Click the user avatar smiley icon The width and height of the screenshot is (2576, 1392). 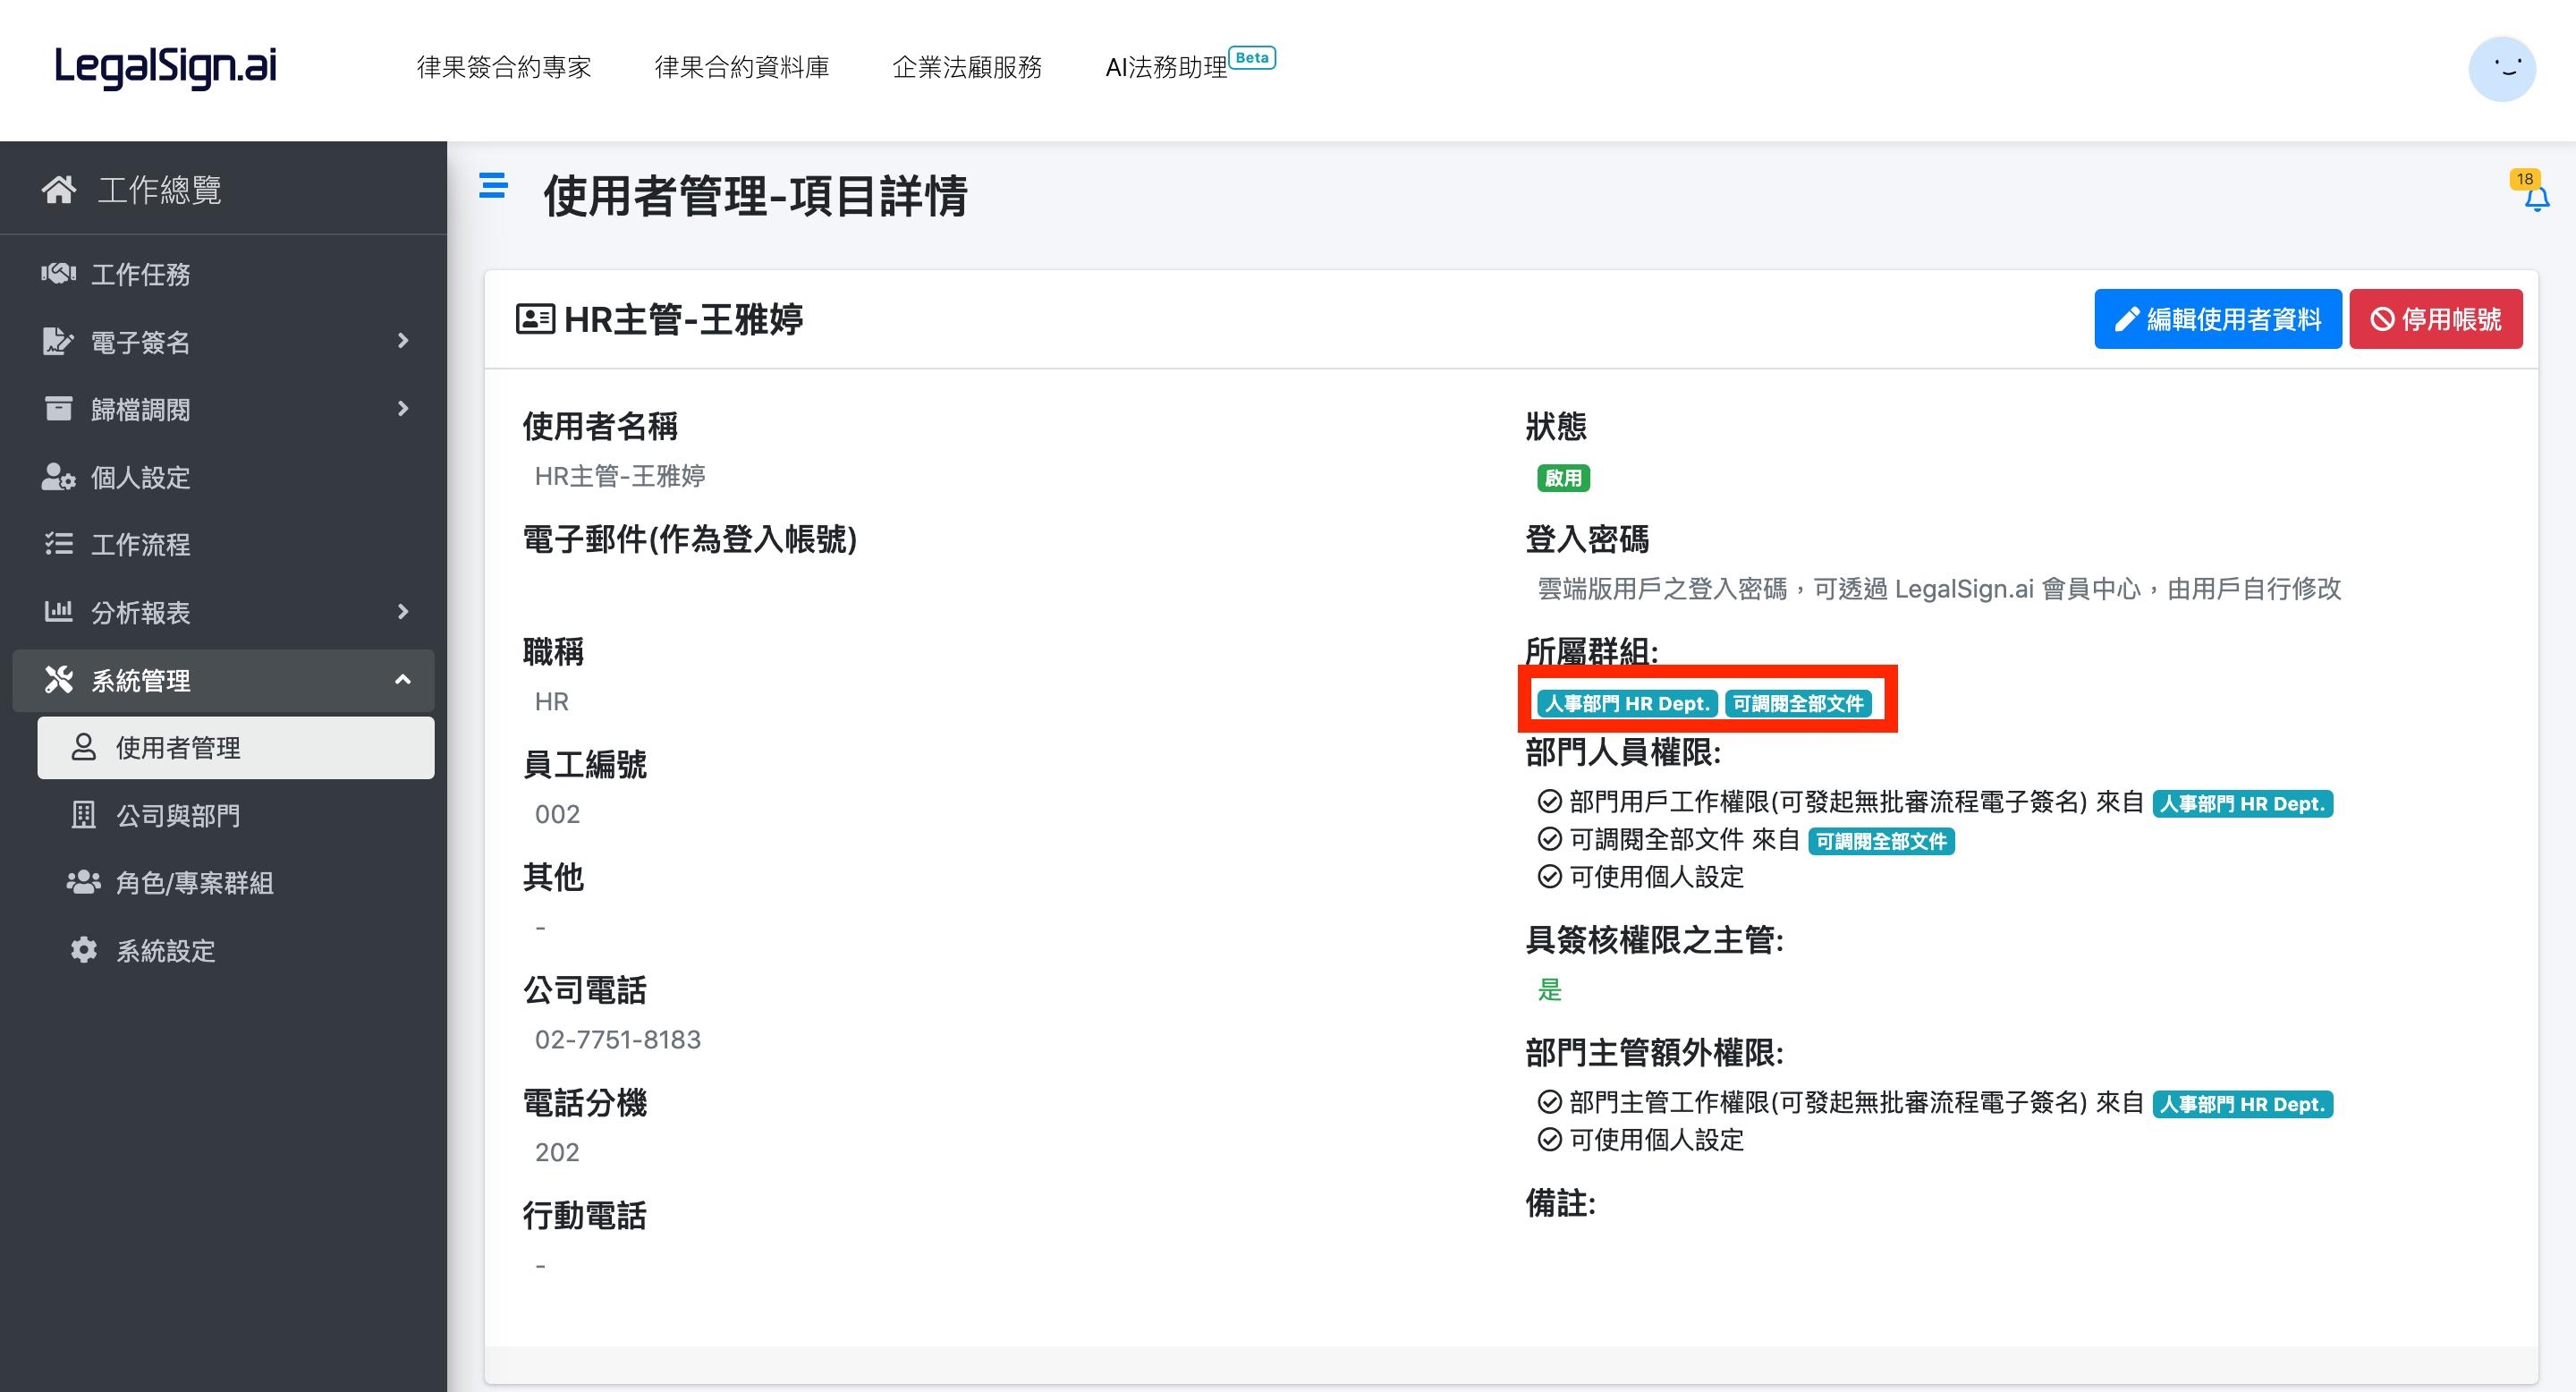click(2501, 68)
